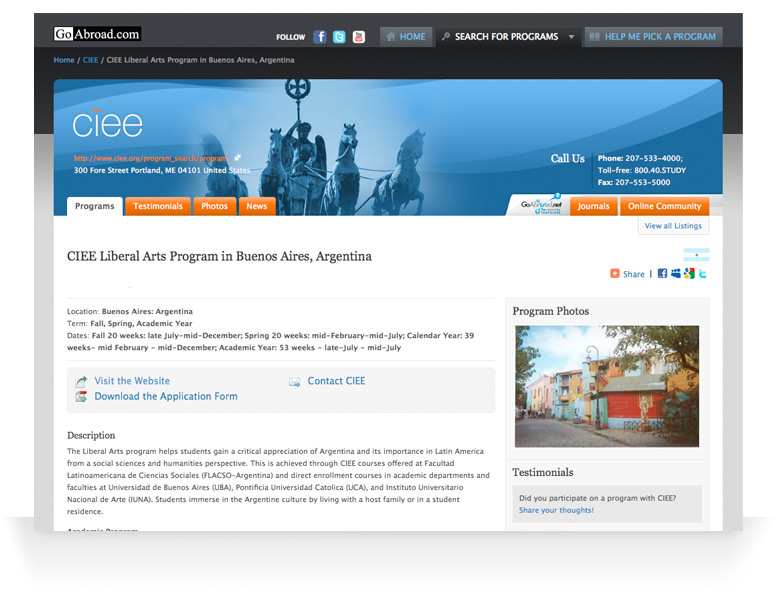The height and width of the screenshot is (600, 776).
Task: Open the YouTube icon in header
Action: pos(358,37)
